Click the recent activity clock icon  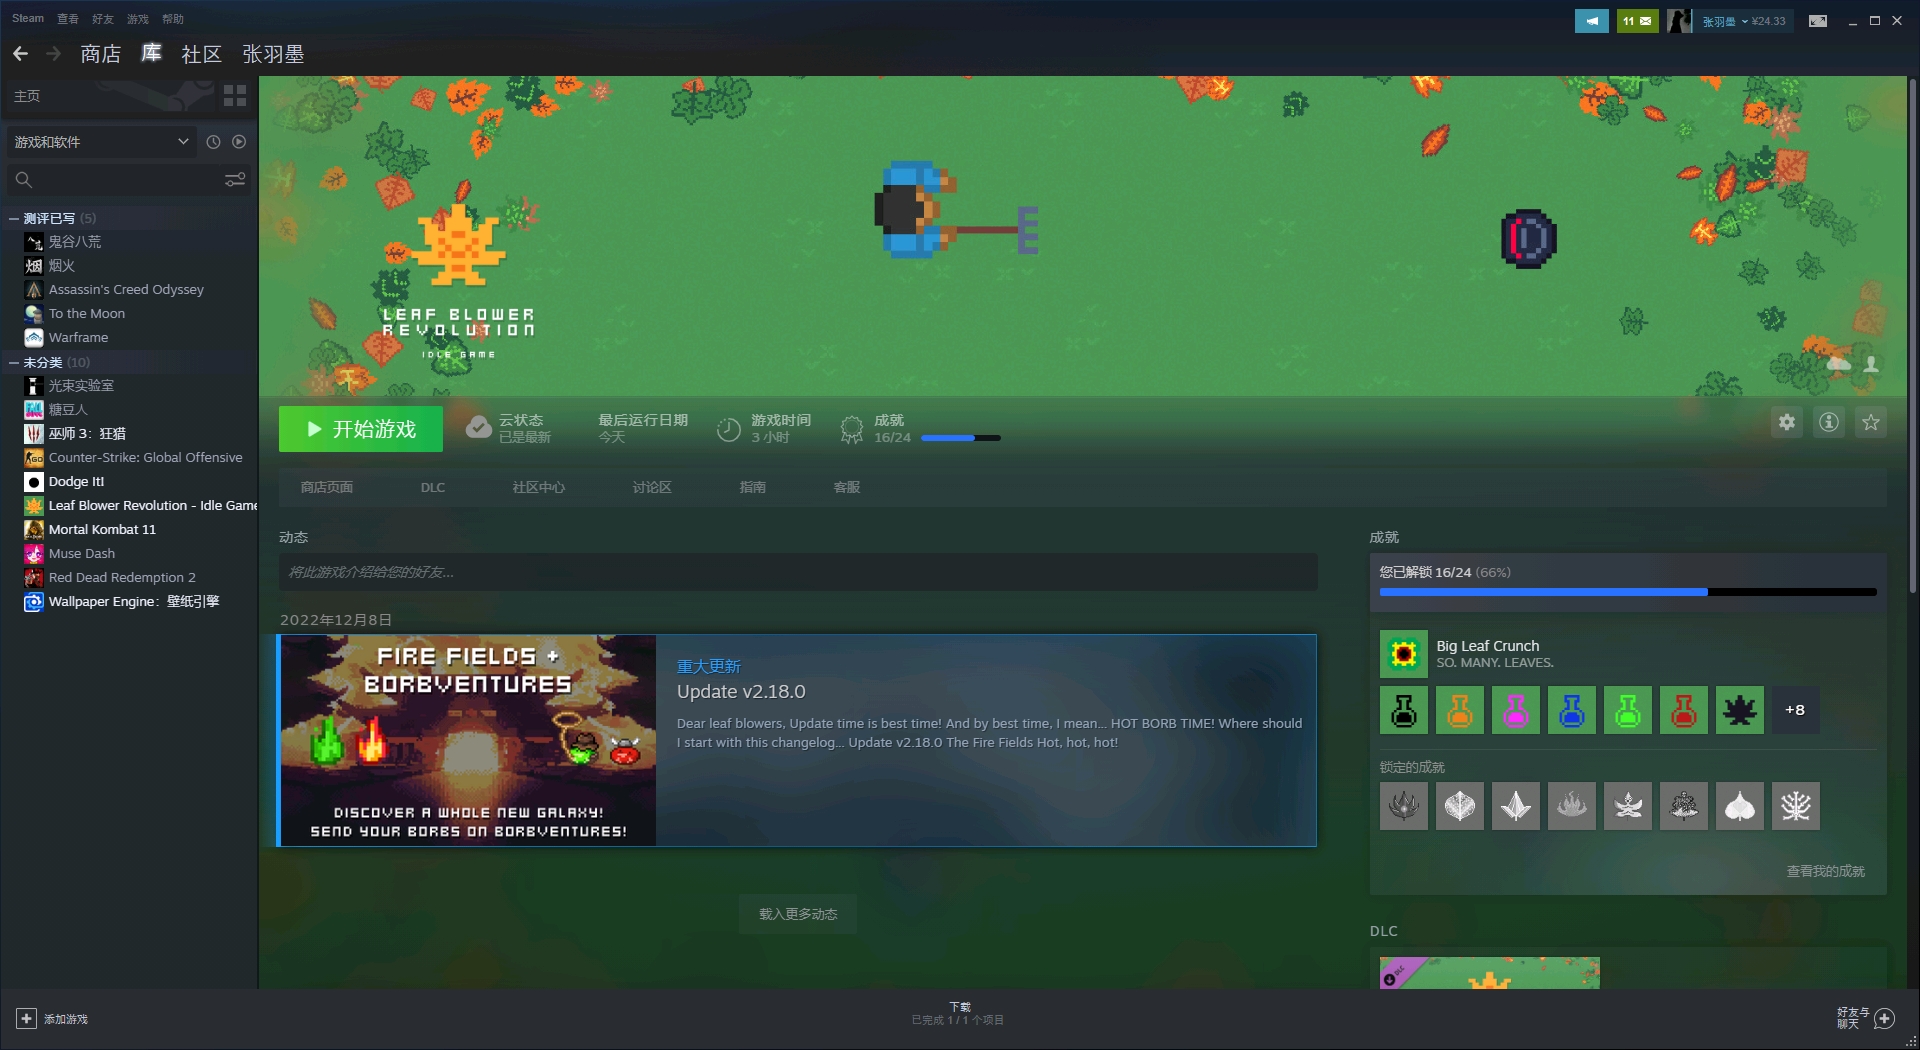pyautogui.click(x=213, y=142)
